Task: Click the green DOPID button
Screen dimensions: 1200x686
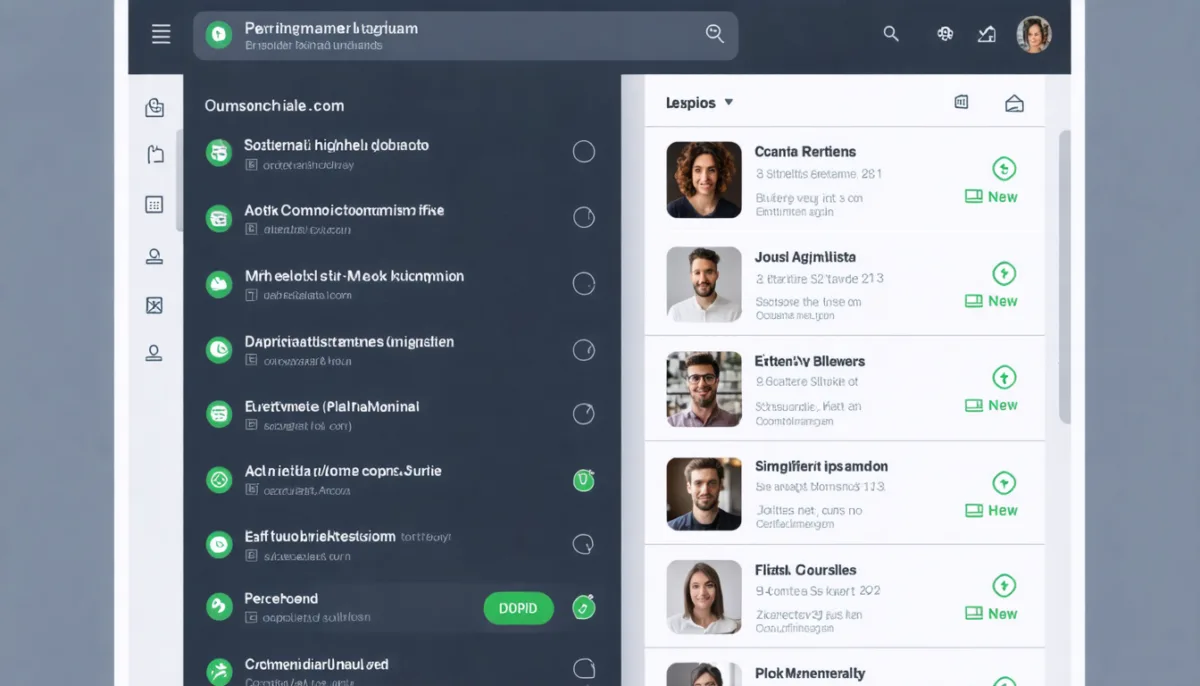Action: click(518, 608)
